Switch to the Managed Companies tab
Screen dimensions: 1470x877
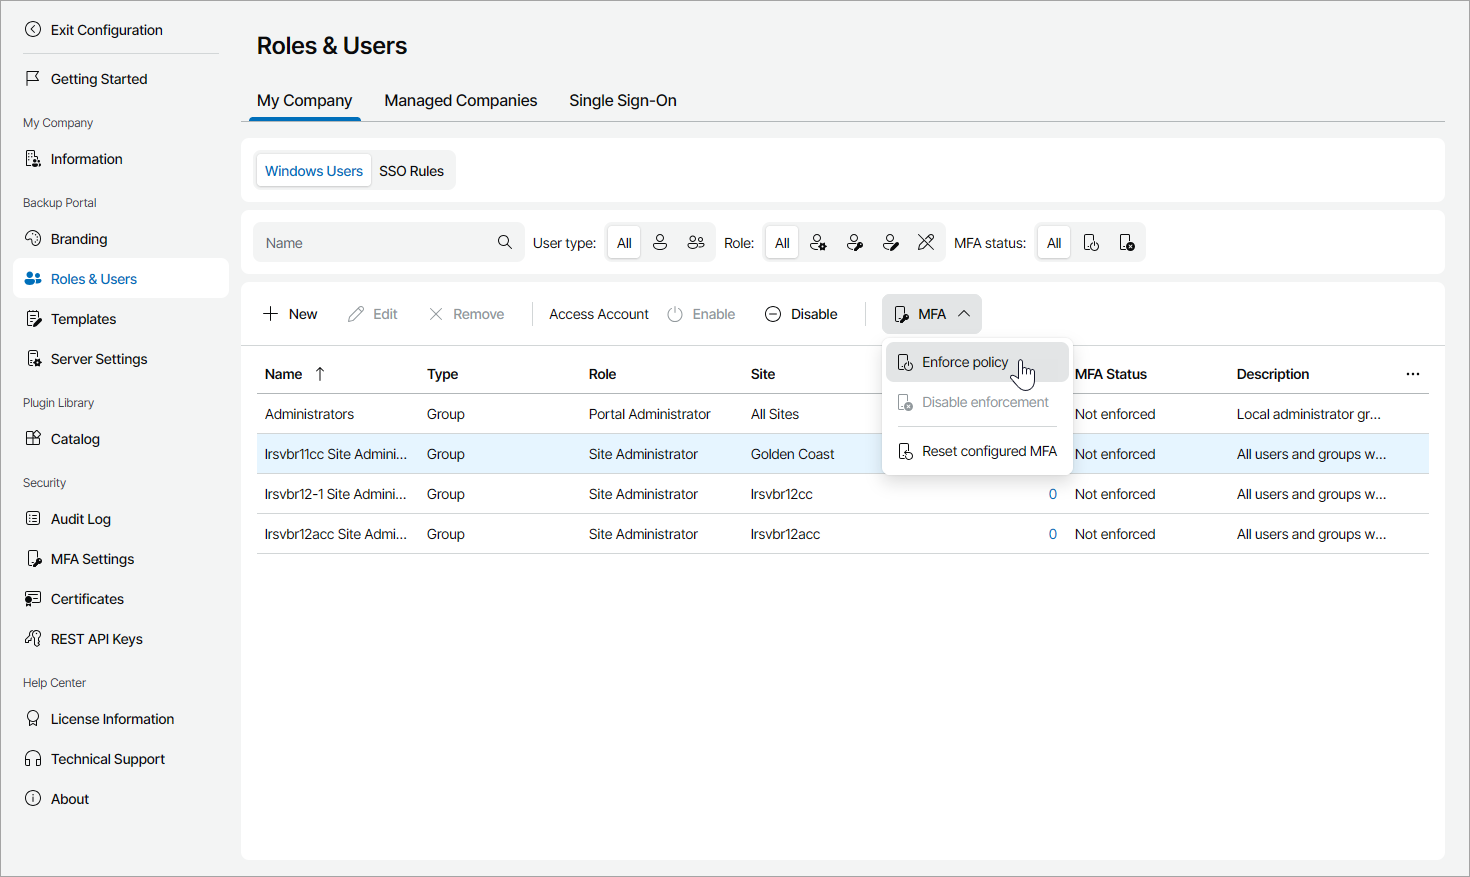tap(460, 100)
